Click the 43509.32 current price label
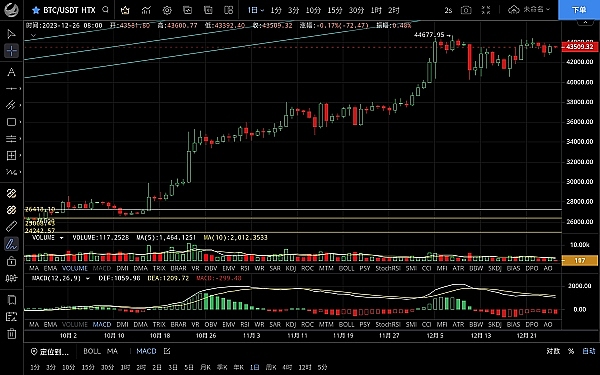 [x=580, y=47]
